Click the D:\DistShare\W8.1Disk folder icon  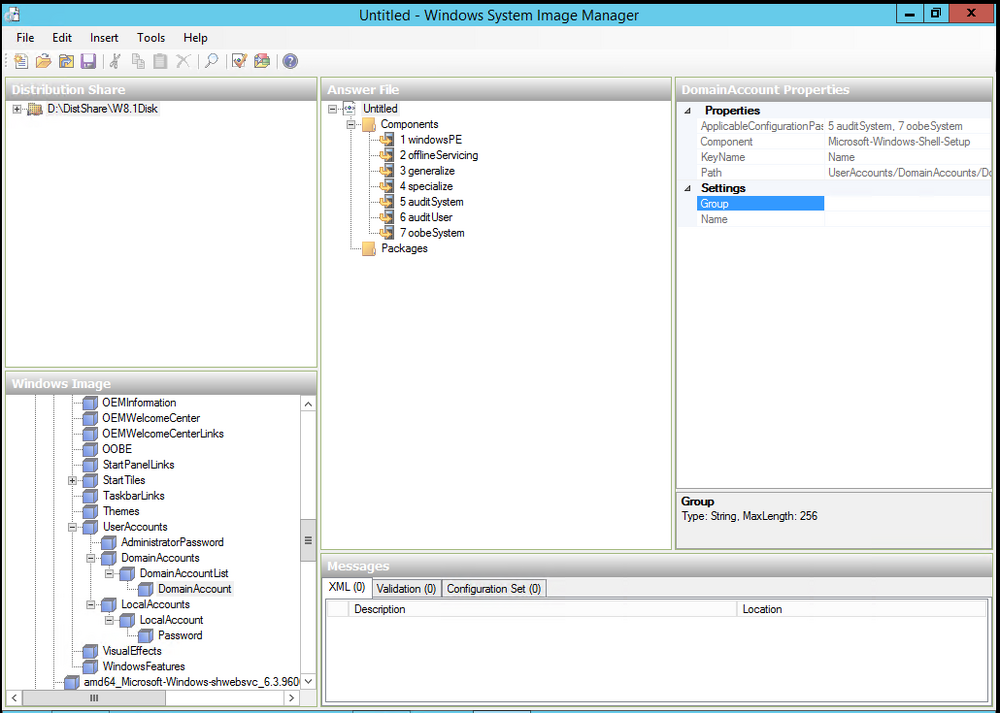pos(35,109)
